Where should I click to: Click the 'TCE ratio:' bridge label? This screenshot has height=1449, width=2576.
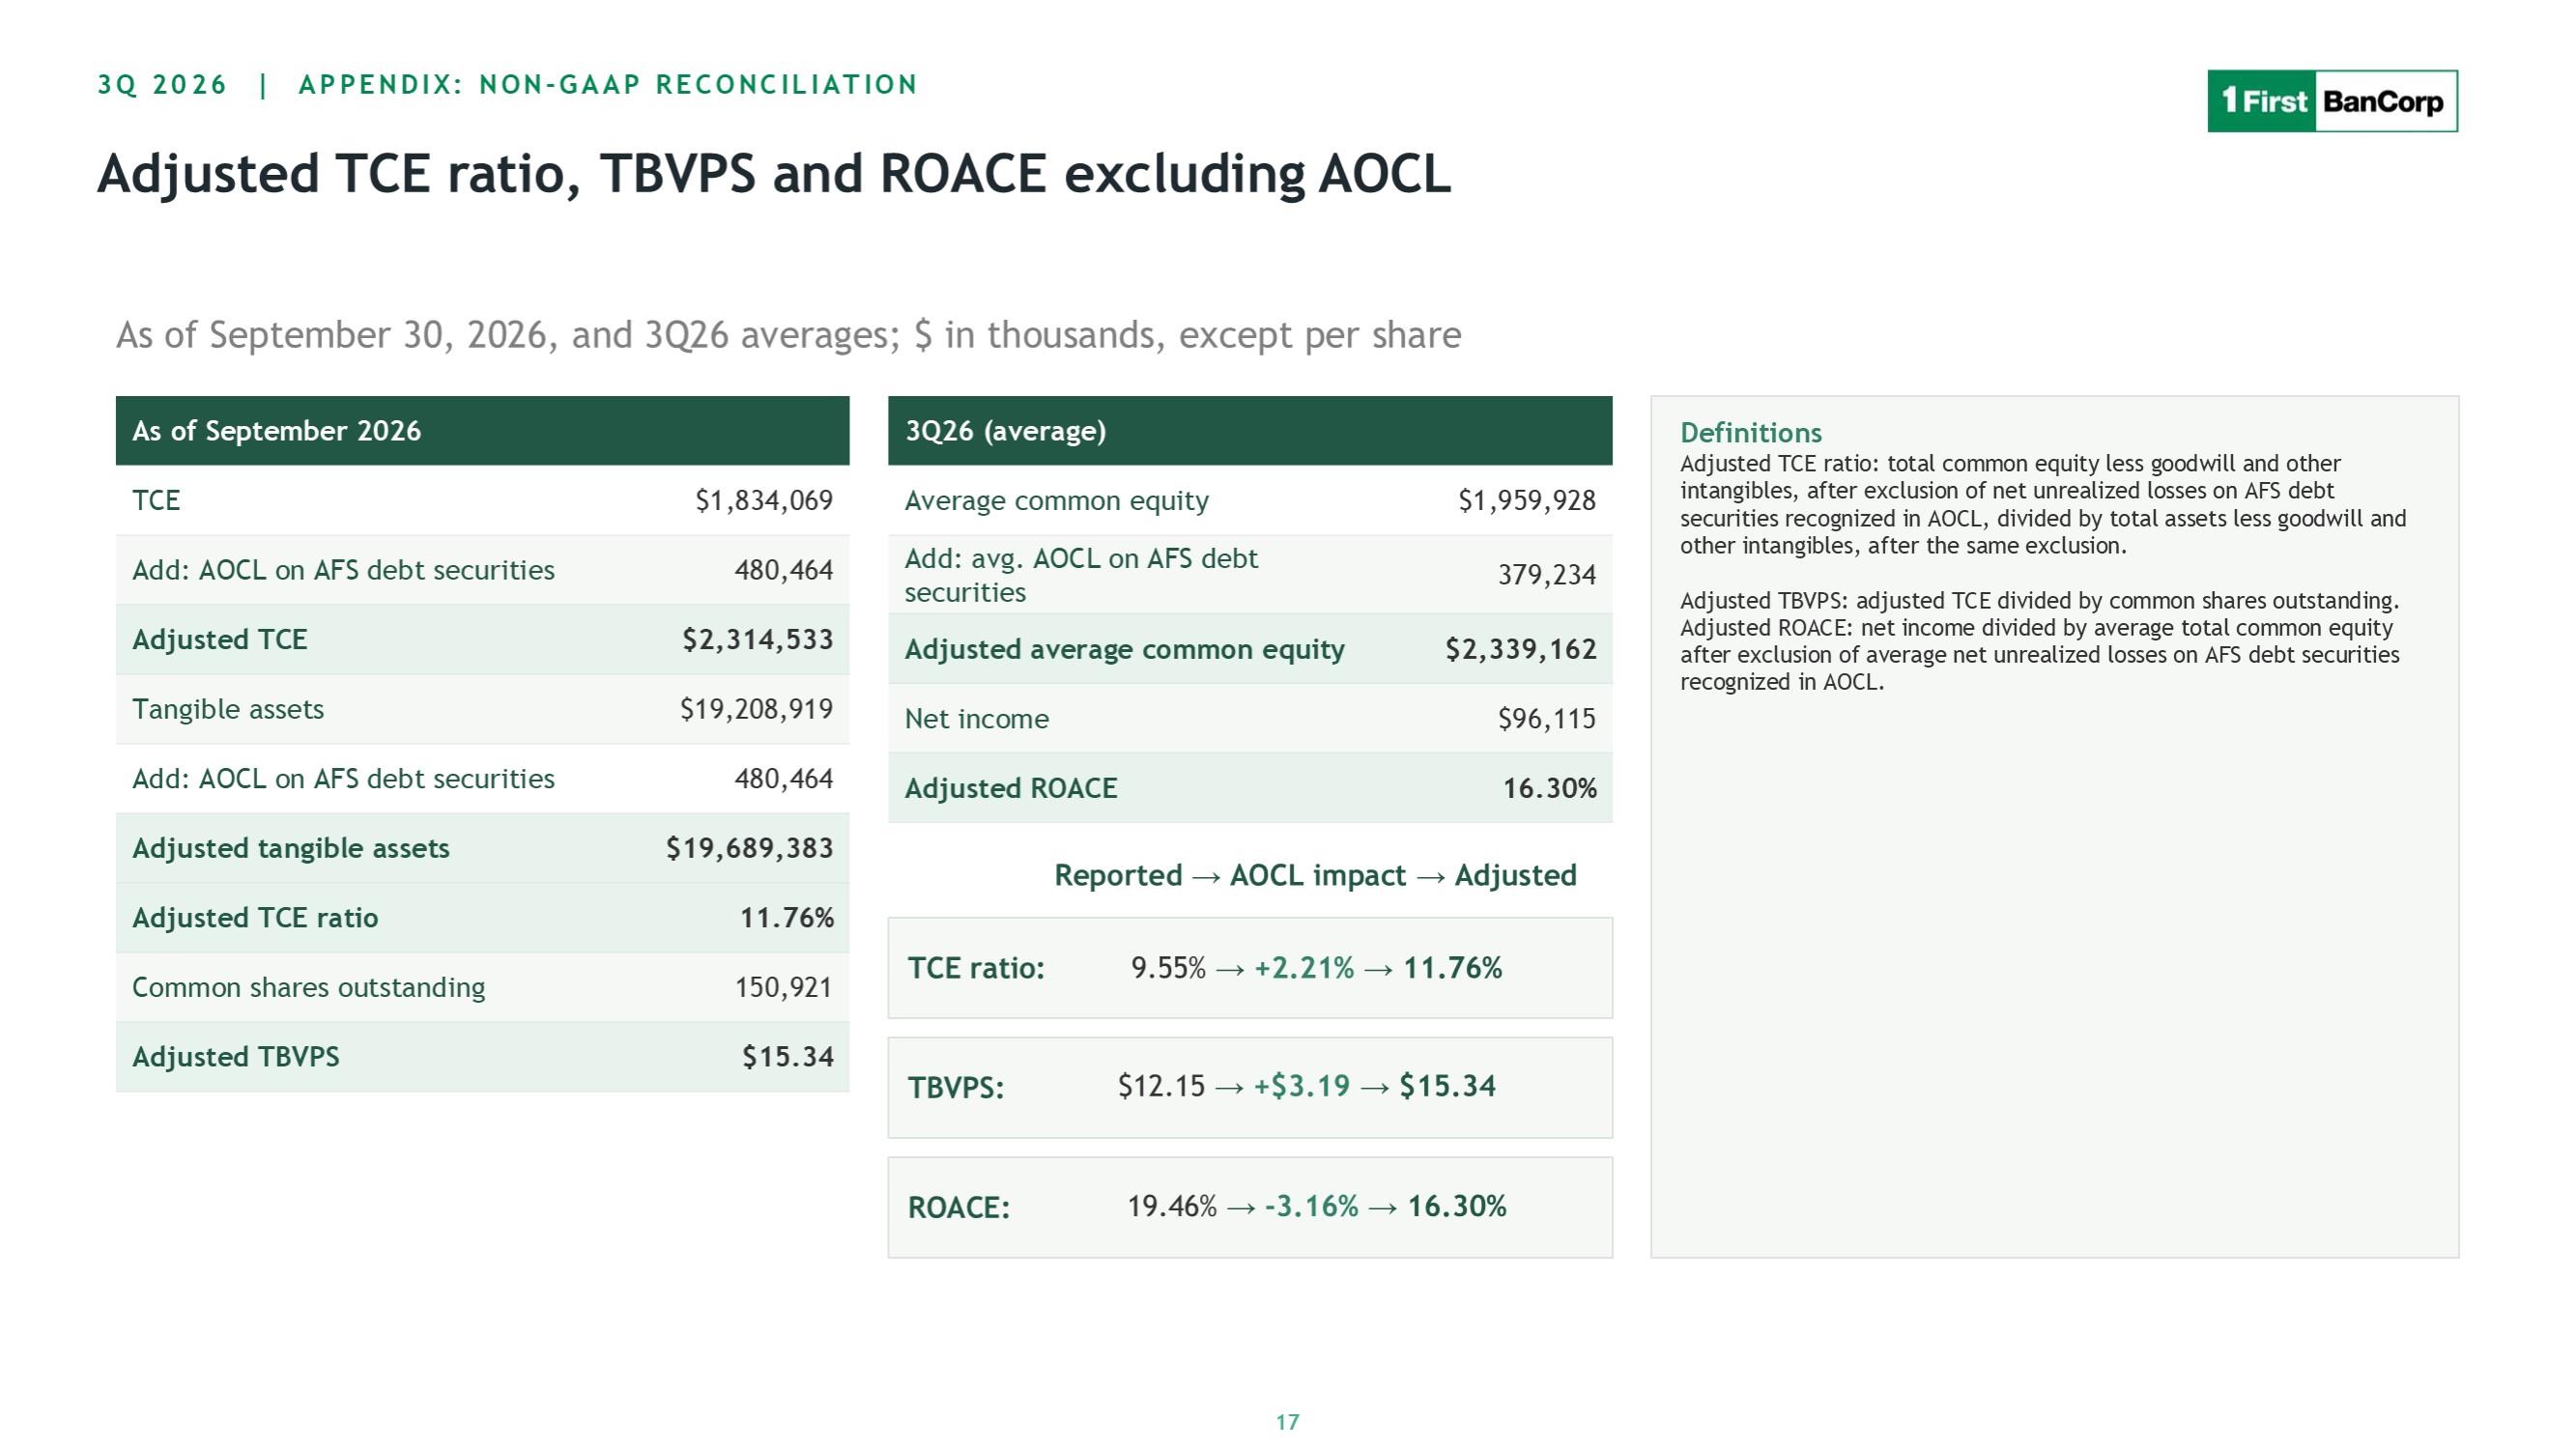(x=976, y=968)
